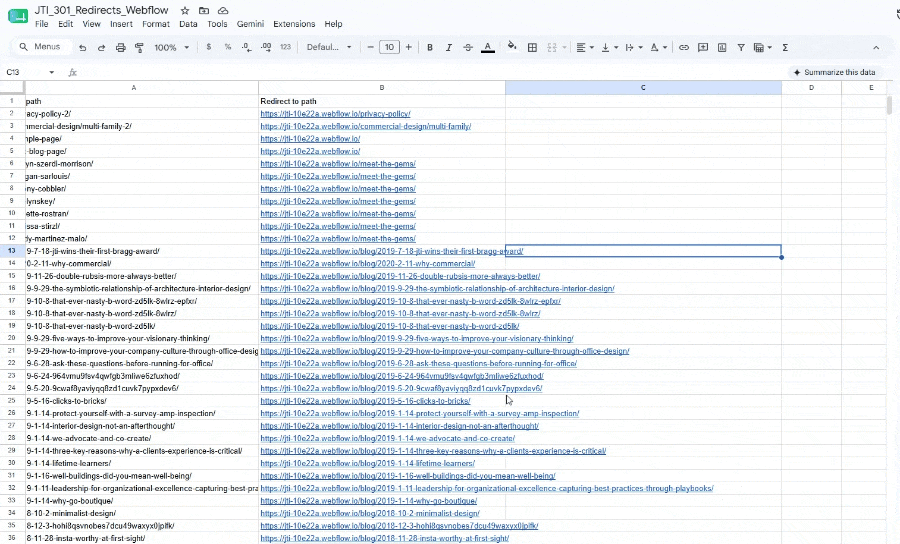Open the View menu
Image resolution: width=900 pixels, height=544 pixels.
coord(91,24)
